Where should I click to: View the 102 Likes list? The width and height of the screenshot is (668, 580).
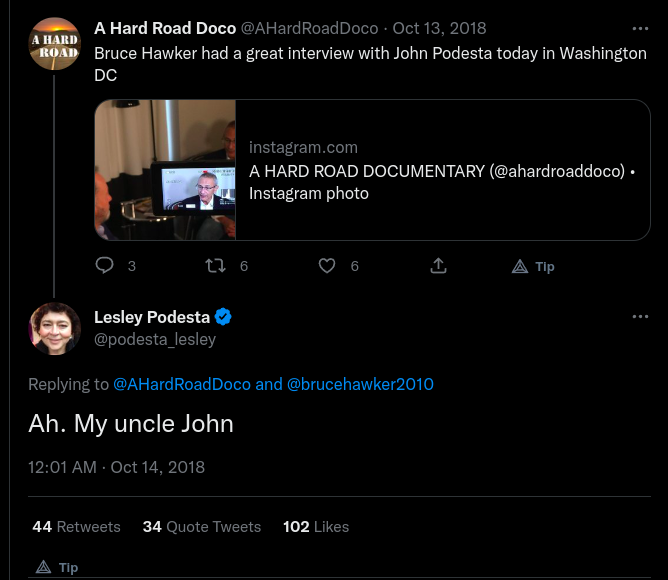pyautogui.click(x=316, y=526)
